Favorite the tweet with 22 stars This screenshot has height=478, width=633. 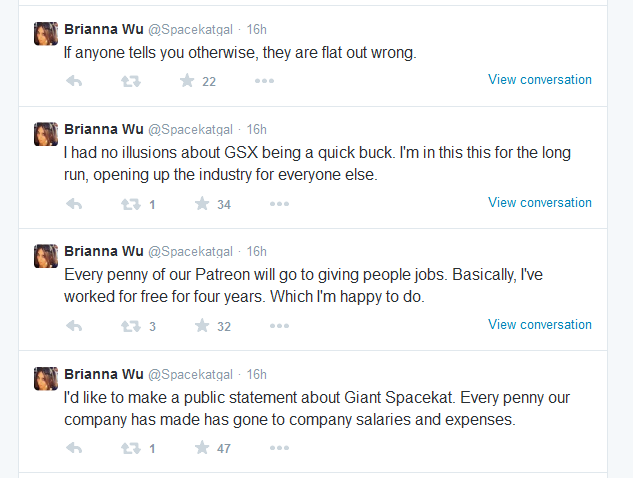click(x=187, y=81)
